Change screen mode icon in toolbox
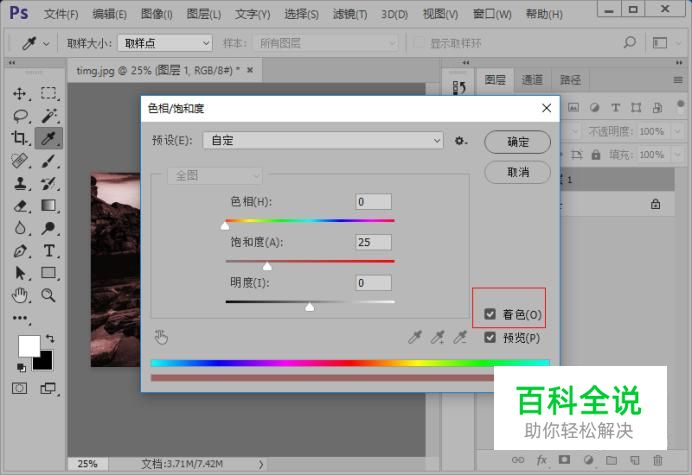692x475 pixels. [48, 388]
